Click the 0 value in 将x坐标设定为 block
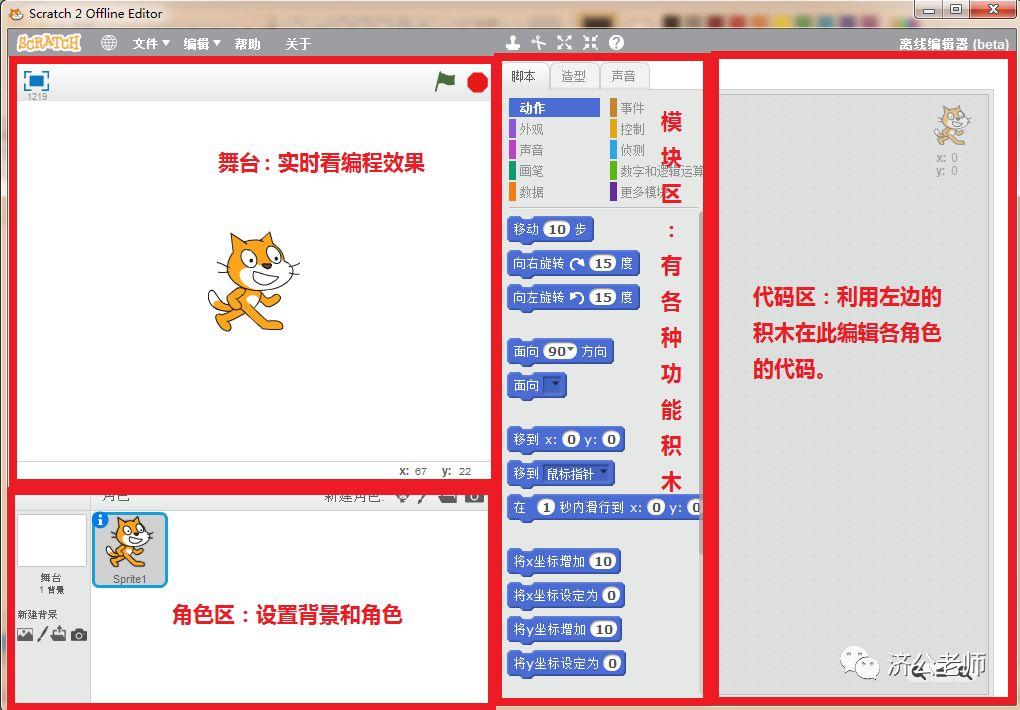 [x=611, y=595]
